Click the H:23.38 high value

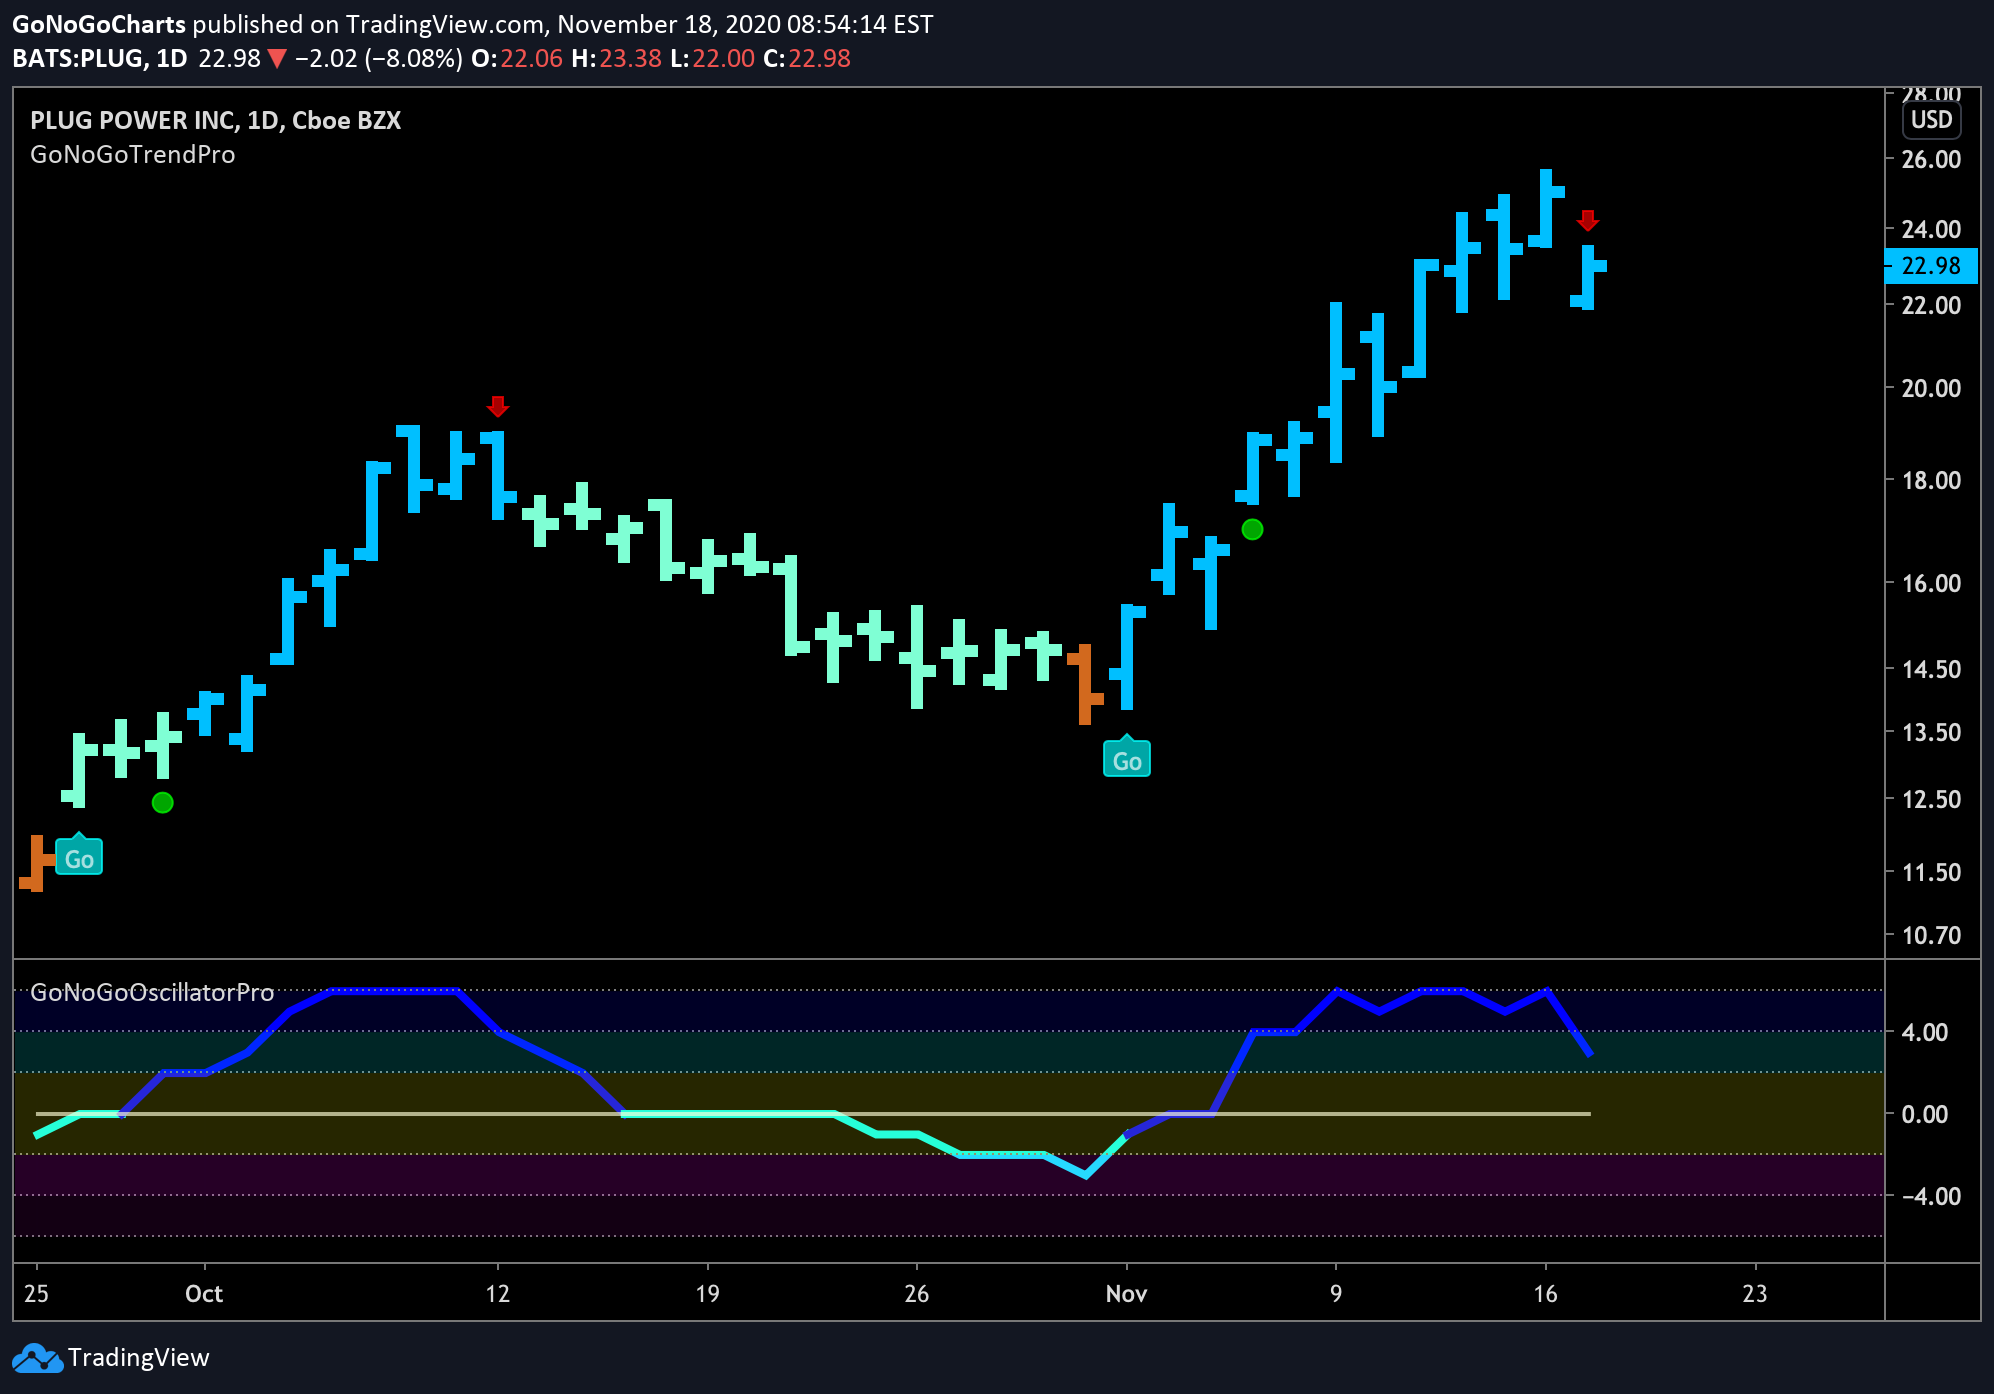(616, 59)
